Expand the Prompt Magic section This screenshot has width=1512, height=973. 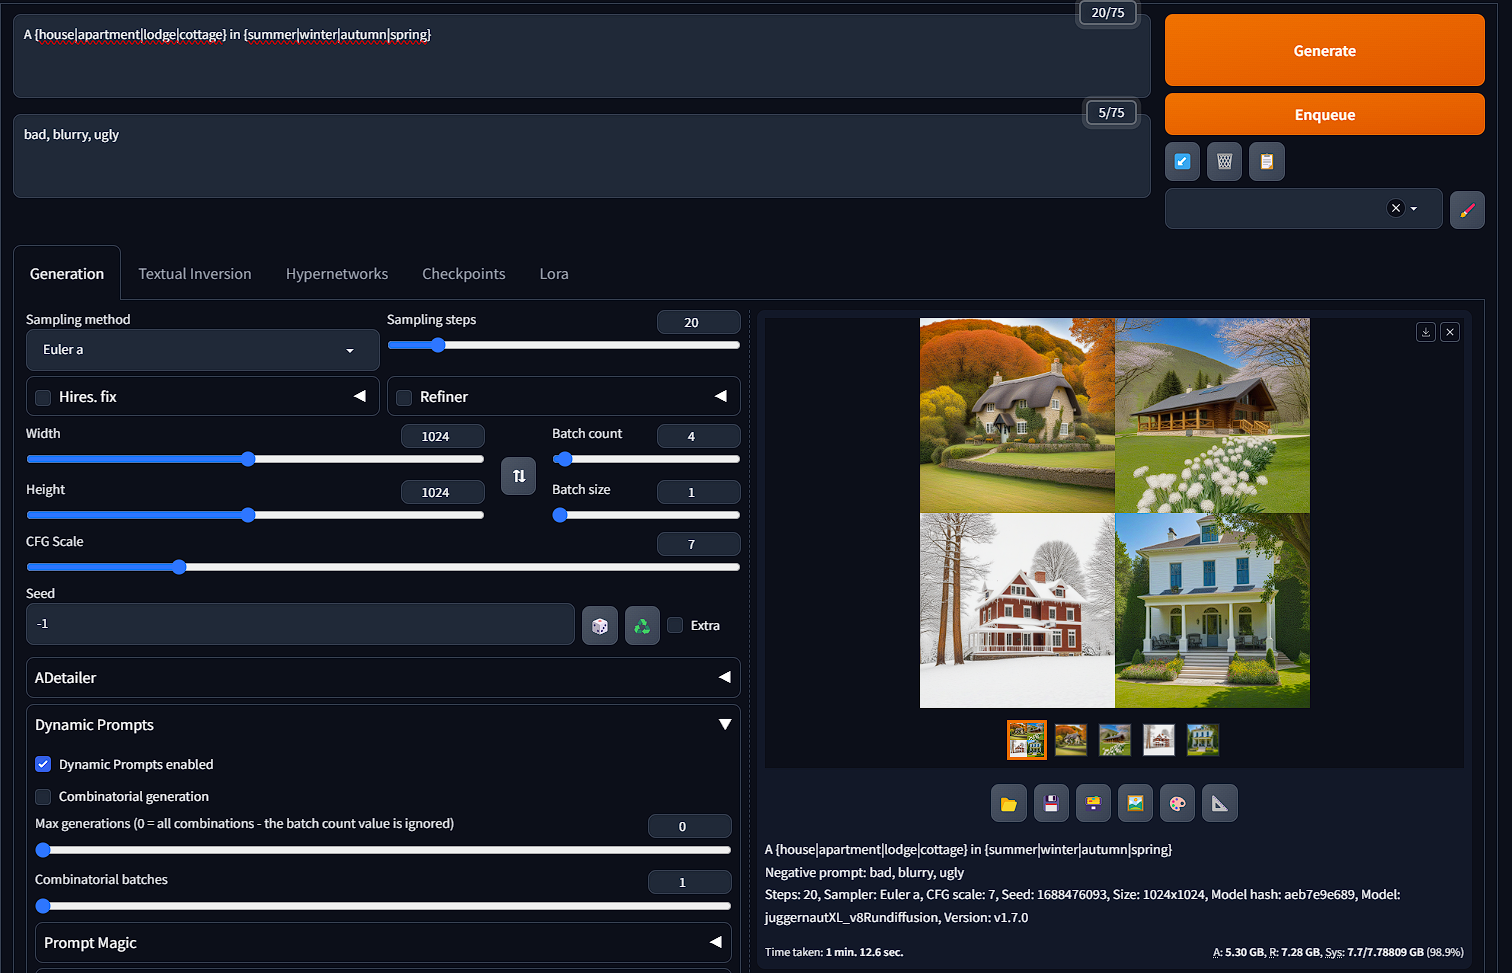pos(715,942)
